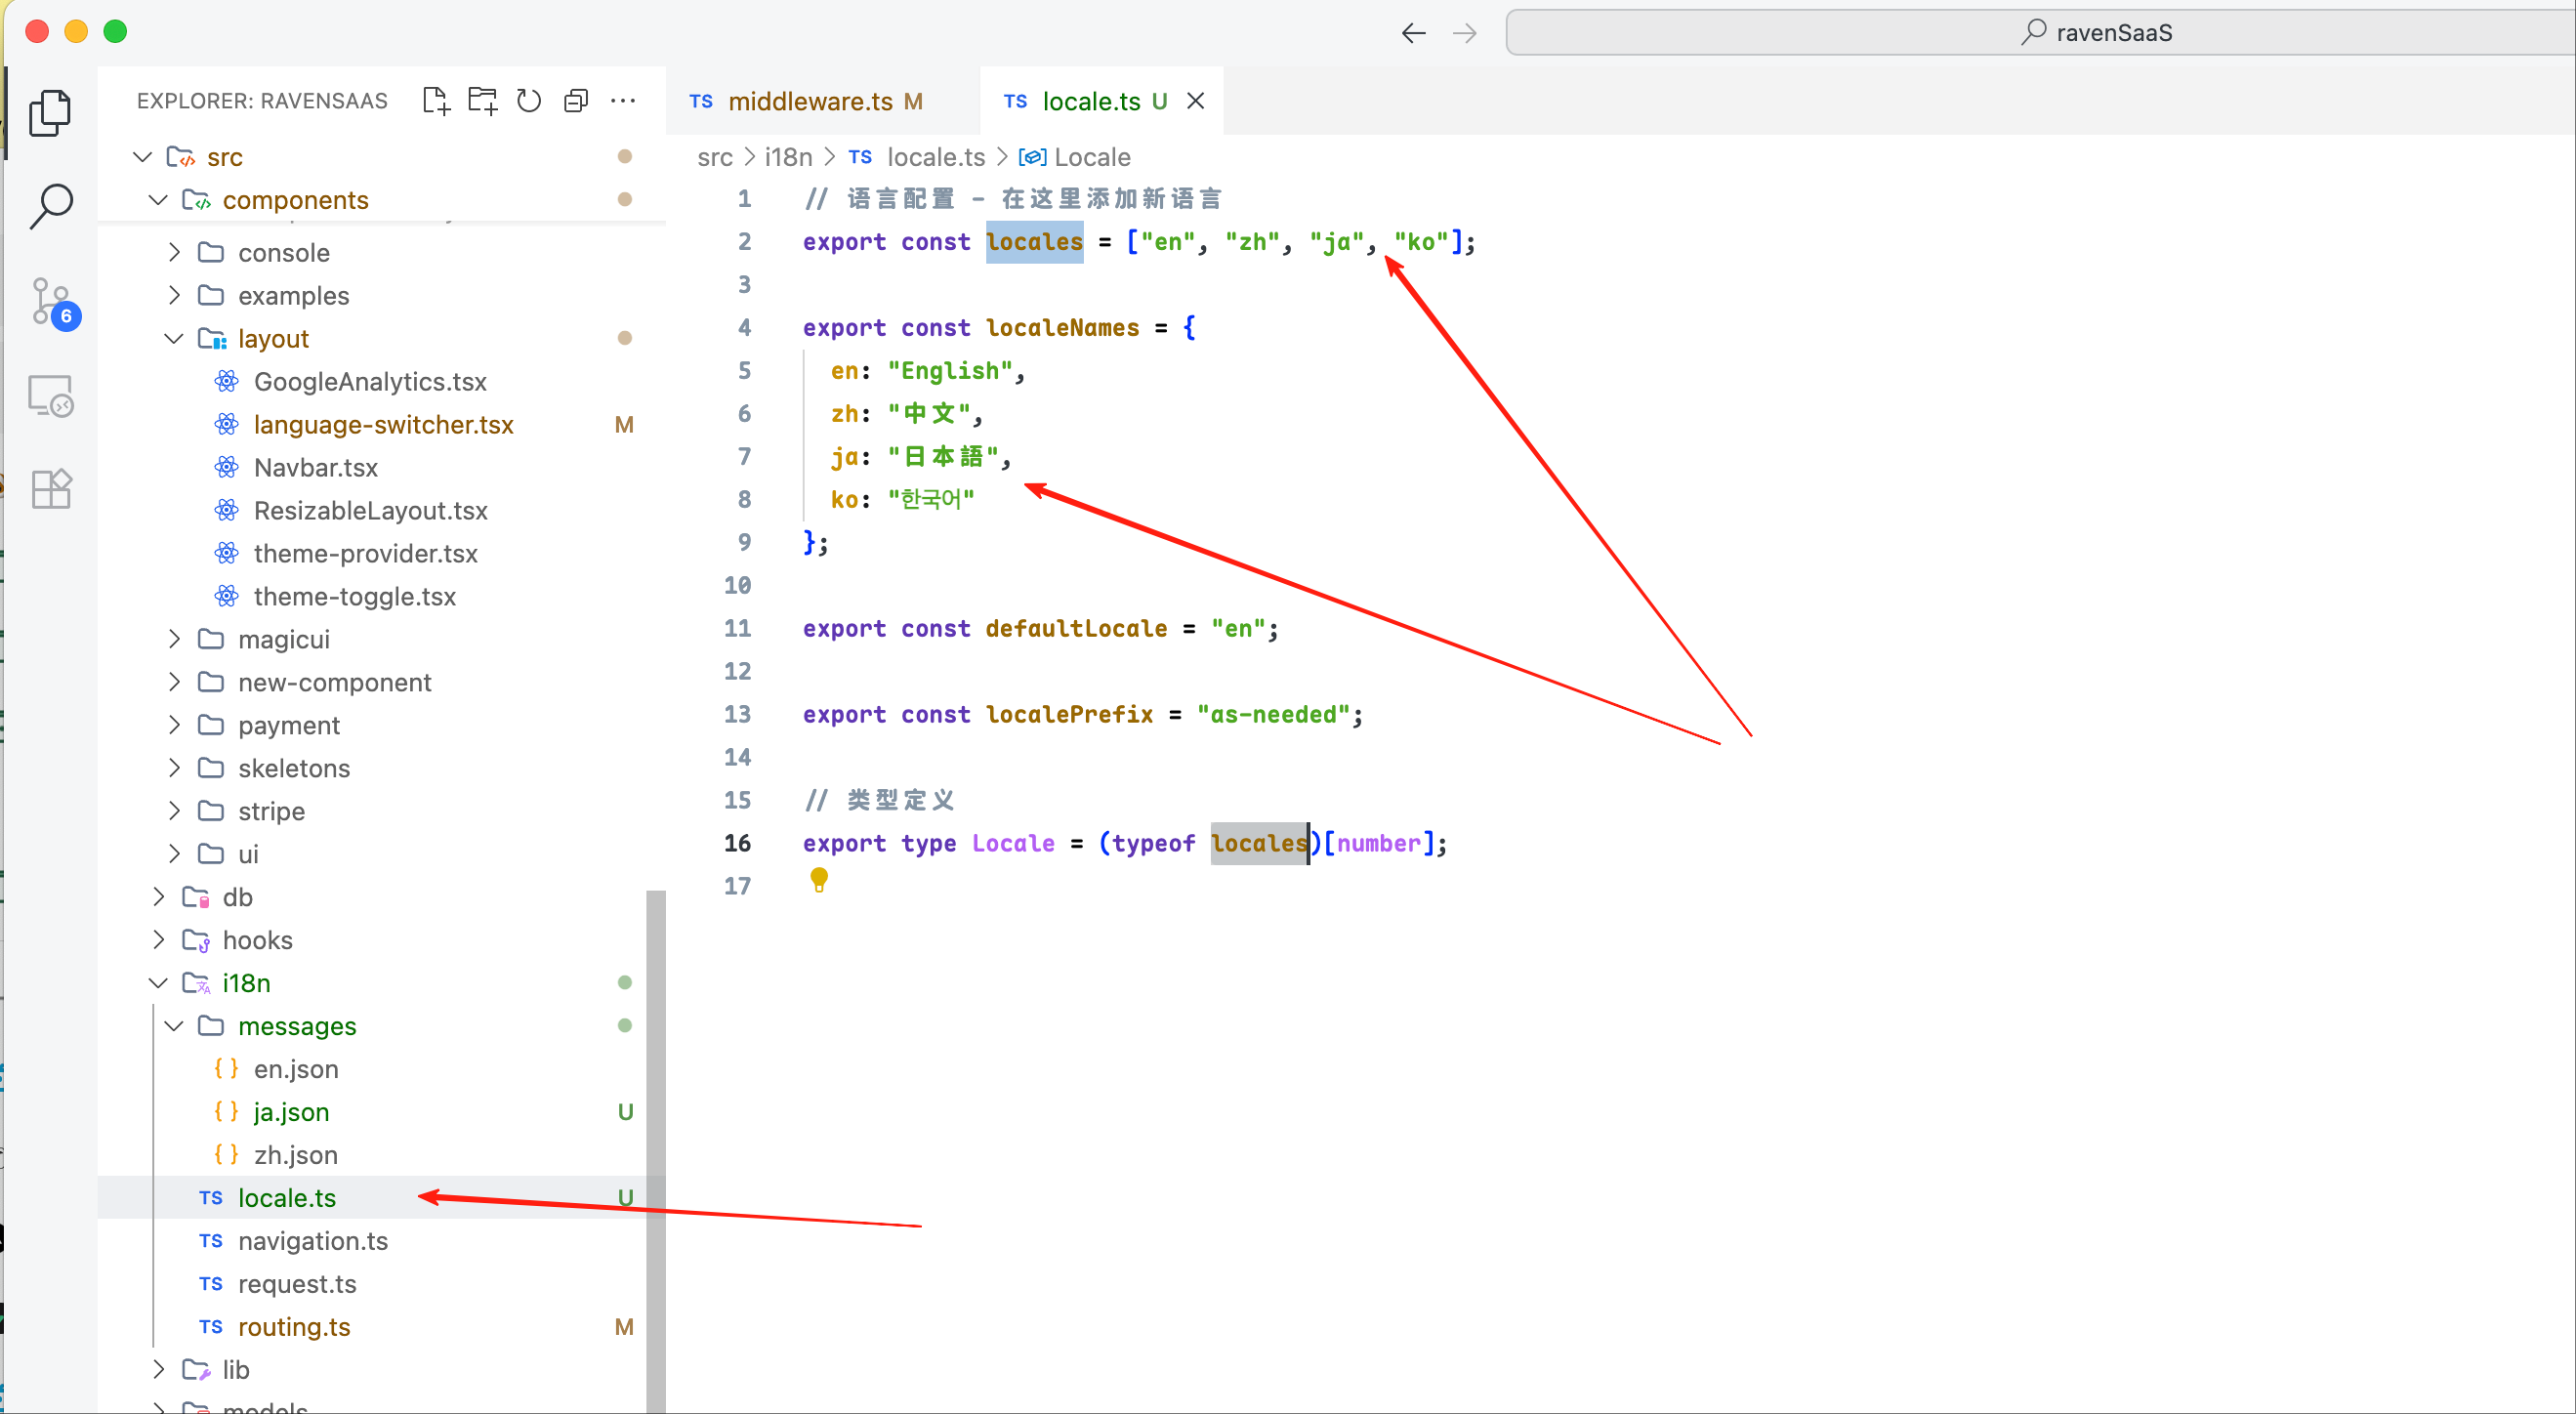Image resolution: width=2576 pixels, height=1414 pixels.
Task: Collapse the messages folder
Action: [x=174, y=1026]
